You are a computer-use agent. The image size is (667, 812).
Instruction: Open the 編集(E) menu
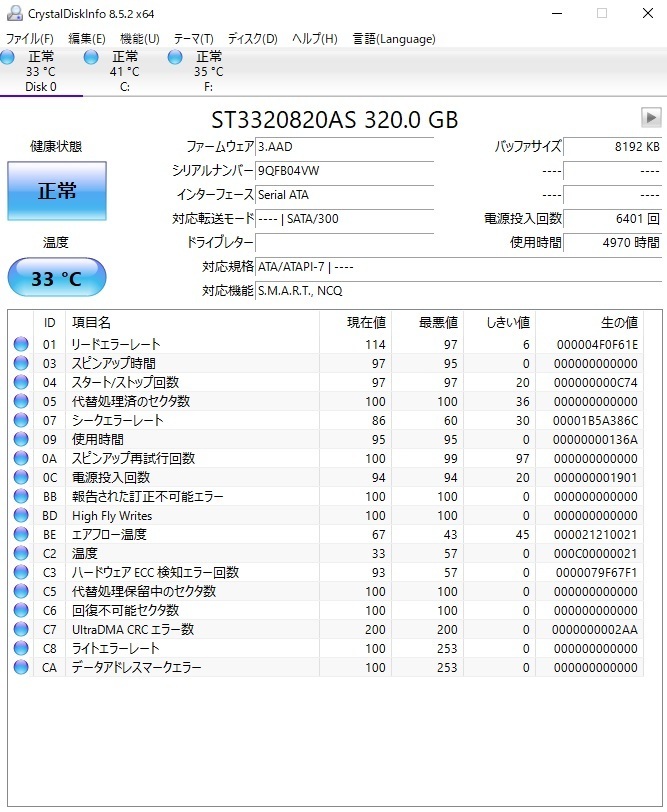(x=86, y=39)
